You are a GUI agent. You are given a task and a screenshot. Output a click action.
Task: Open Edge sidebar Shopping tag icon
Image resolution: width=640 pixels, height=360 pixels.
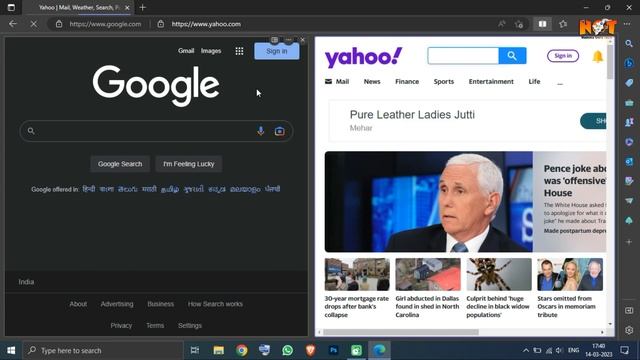pyautogui.click(x=629, y=83)
